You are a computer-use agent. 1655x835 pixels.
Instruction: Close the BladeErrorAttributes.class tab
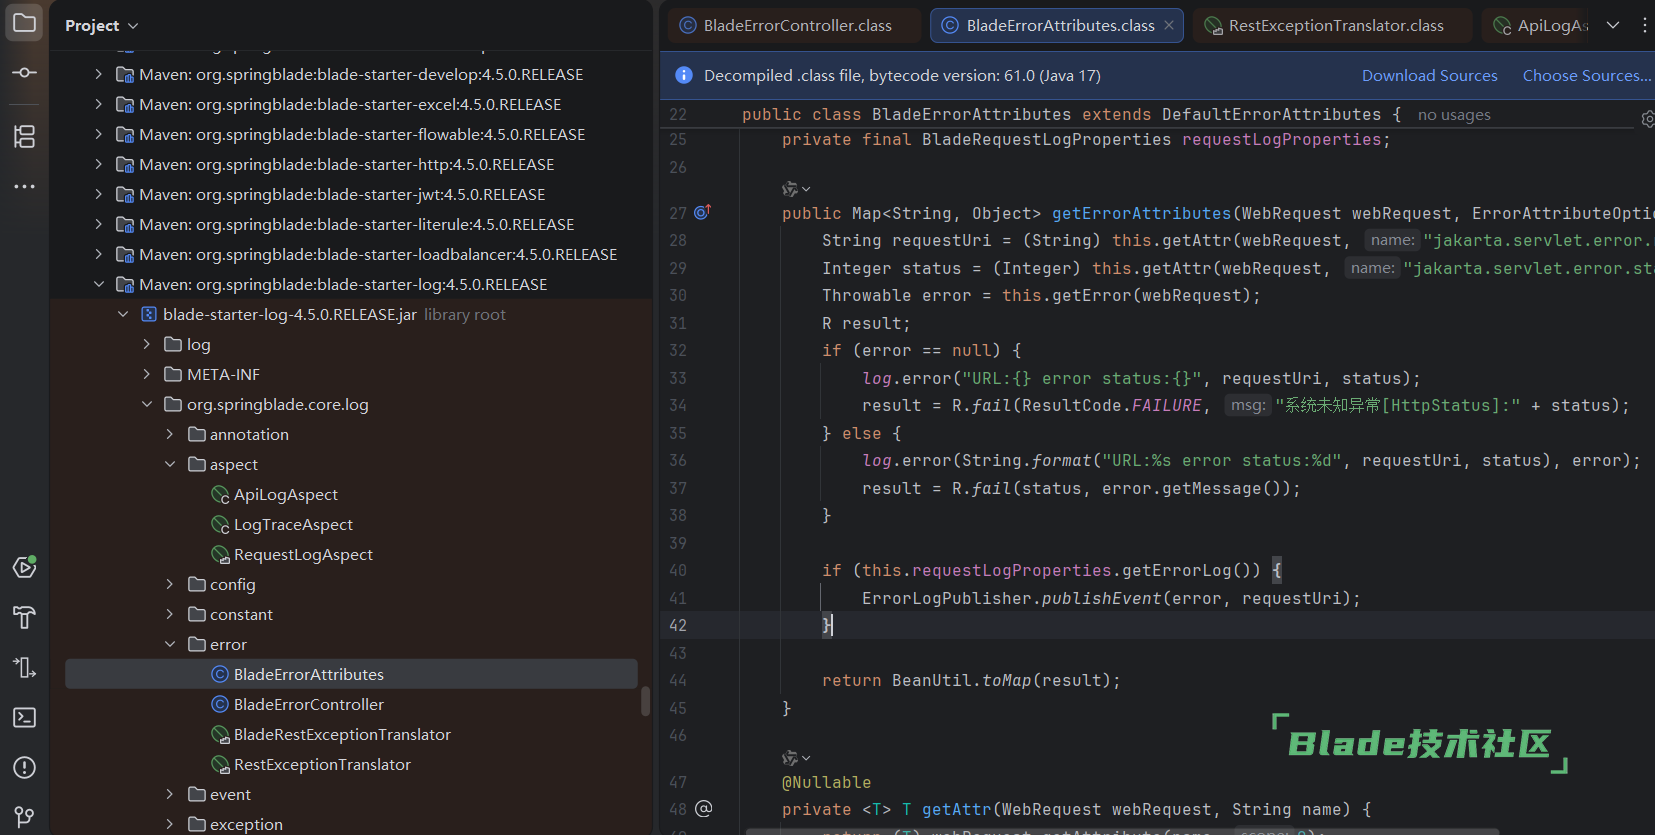click(x=1169, y=26)
